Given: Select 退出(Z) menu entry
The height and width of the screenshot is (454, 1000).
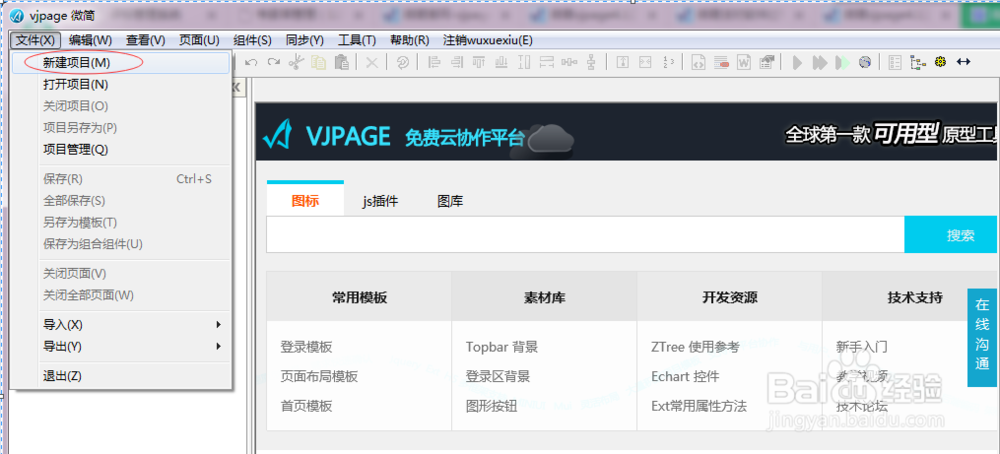Looking at the screenshot, I should tap(121, 376).
